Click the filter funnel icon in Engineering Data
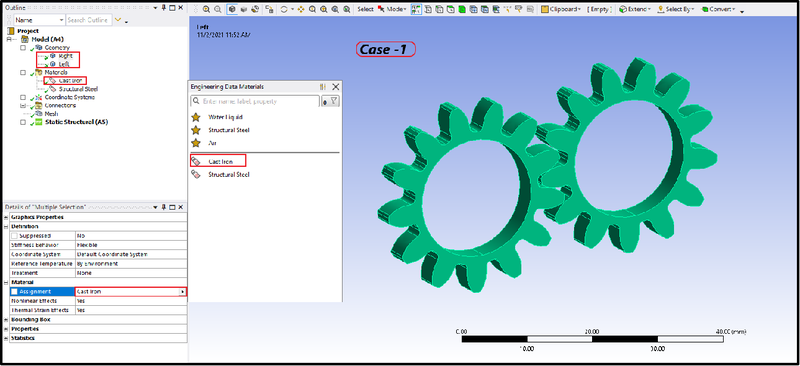The height and width of the screenshot is (366, 800). [333, 101]
